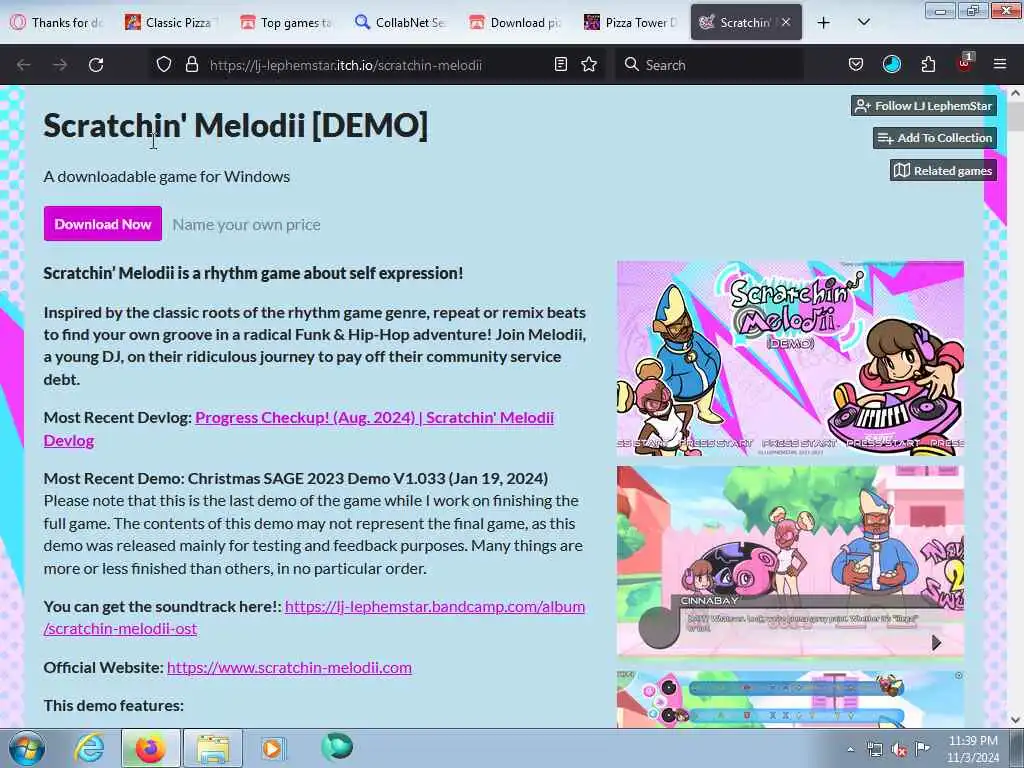Switch to the Classic Pizza tab
This screenshot has width=1024, height=768.
coord(171,23)
